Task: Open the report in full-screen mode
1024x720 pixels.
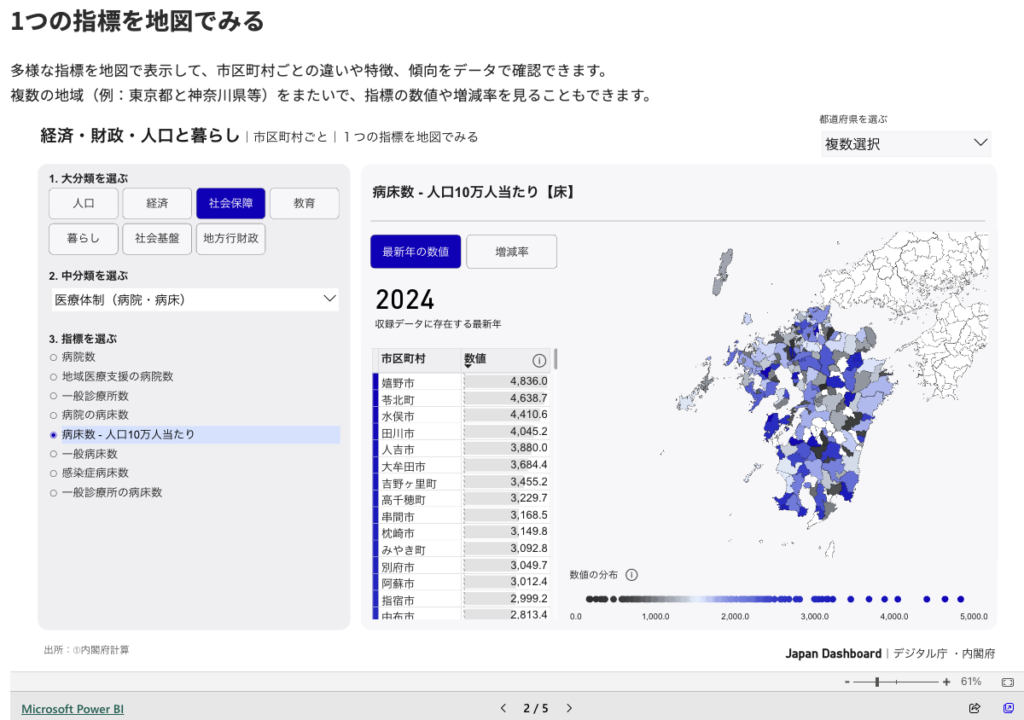Action: click(1008, 708)
